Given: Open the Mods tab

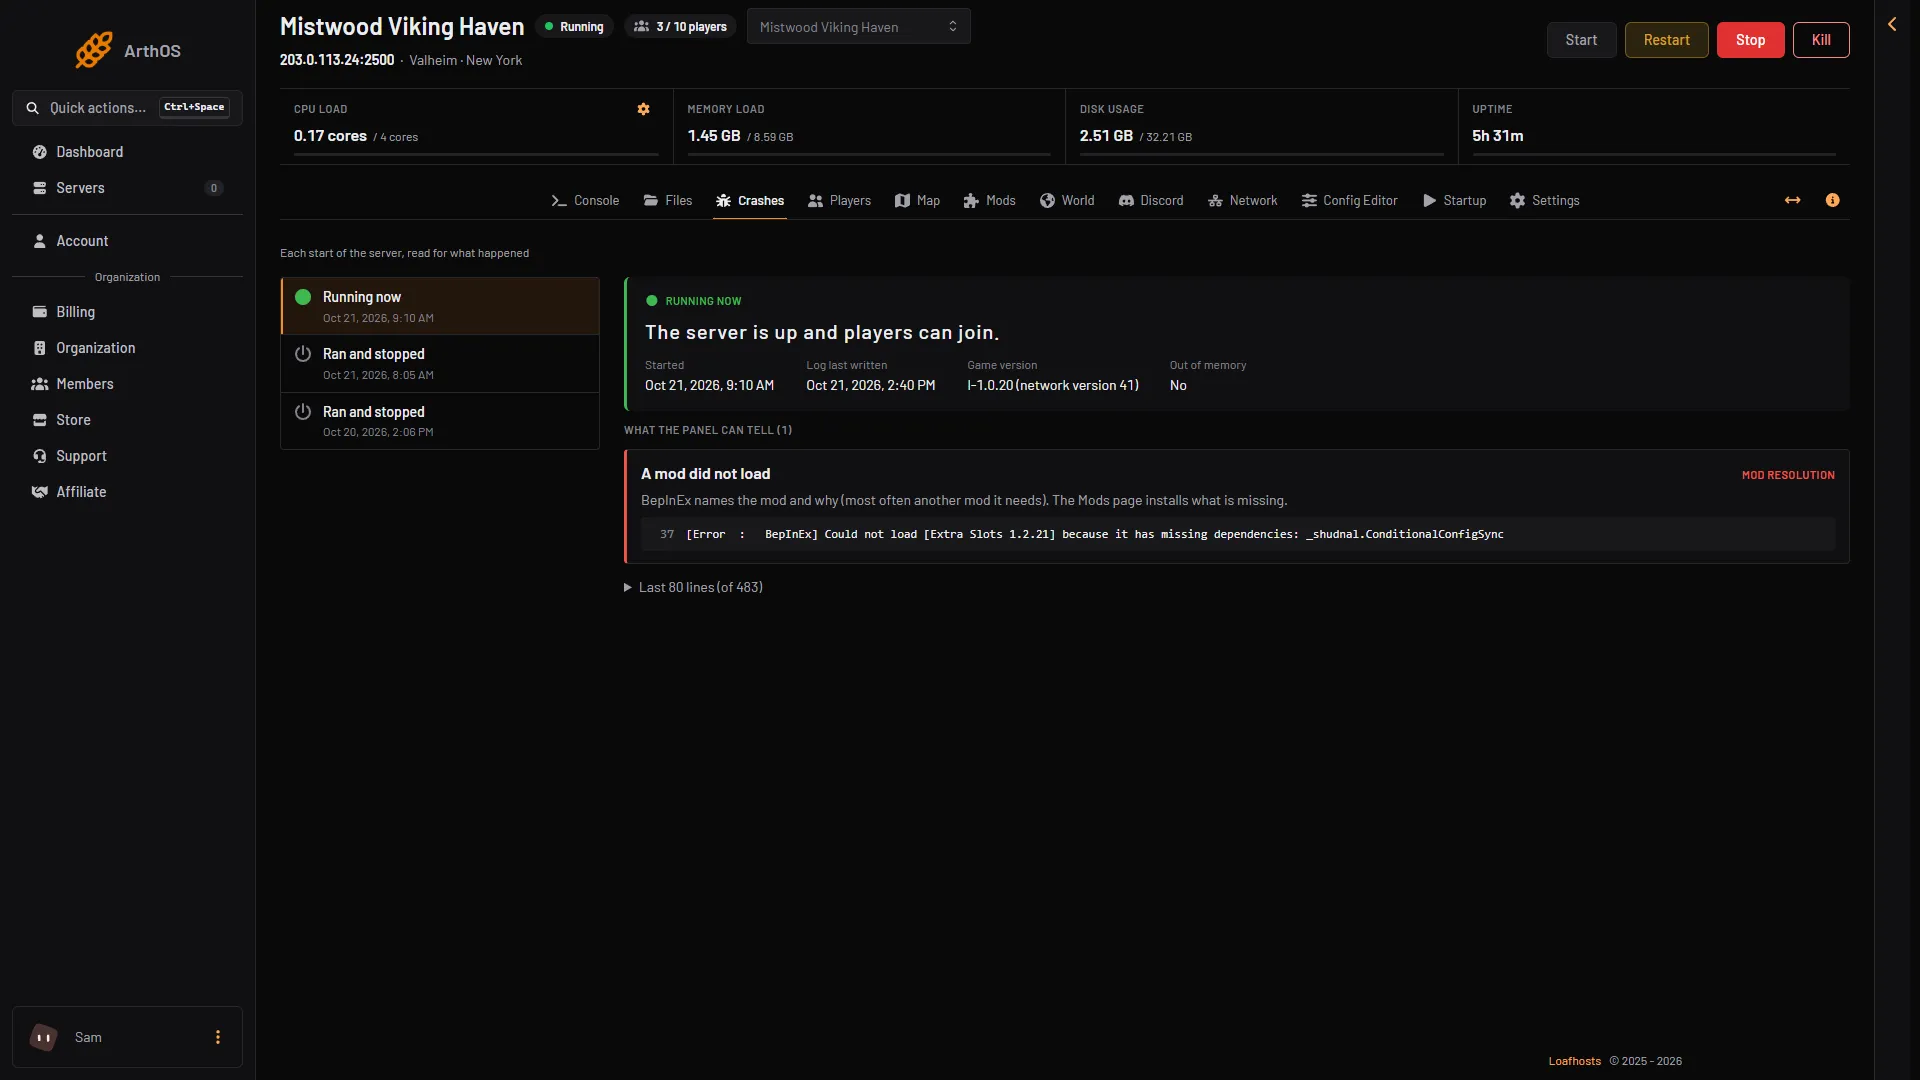Looking at the screenshot, I should point(989,201).
